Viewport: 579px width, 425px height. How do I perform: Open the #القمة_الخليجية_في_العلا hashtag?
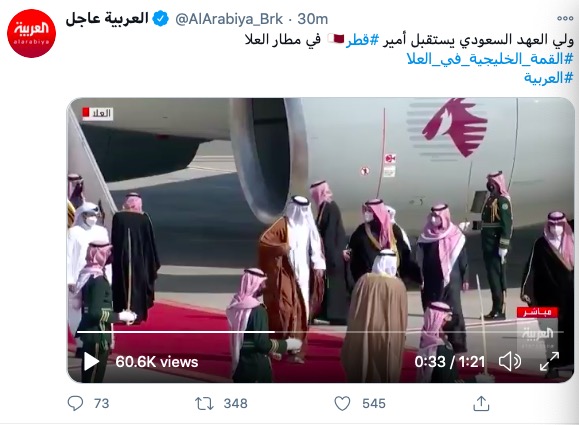pyautogui.click(x=490, y=59)
